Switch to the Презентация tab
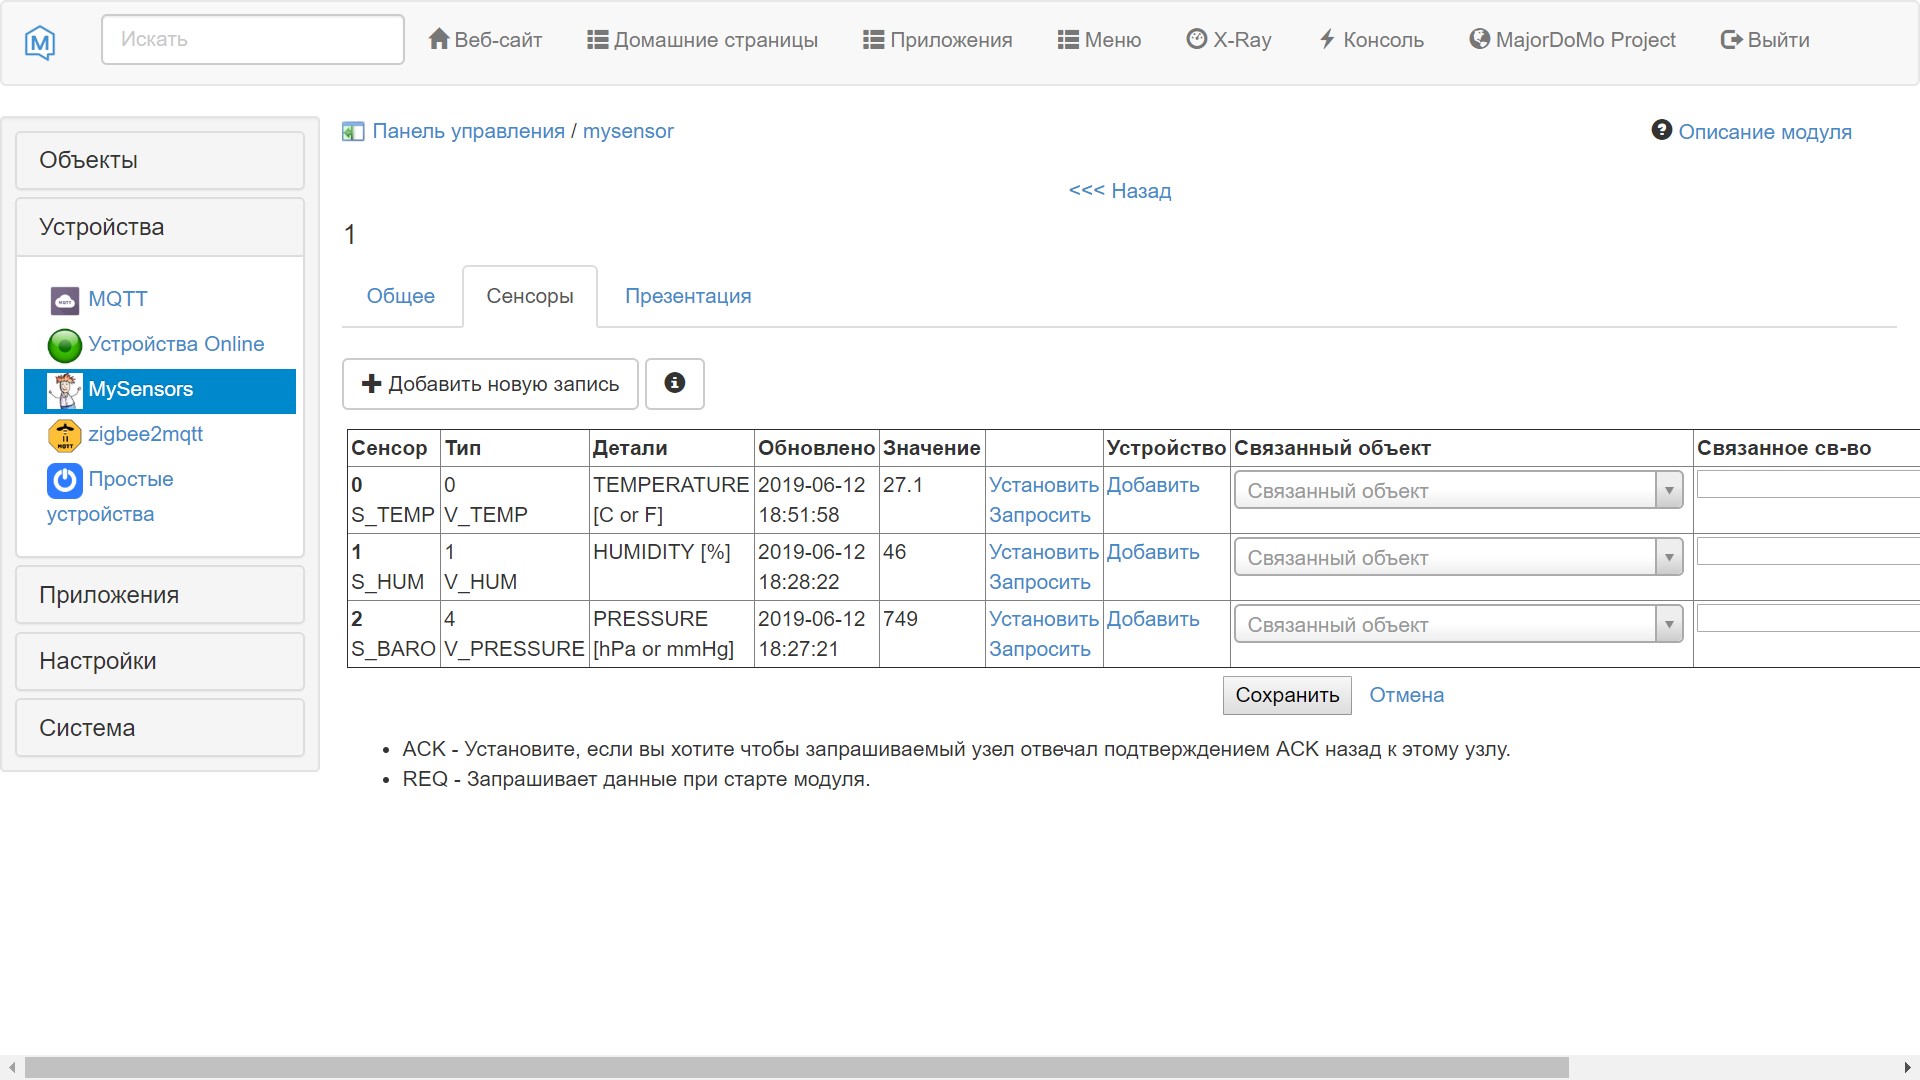 click(x=688, y=296)
